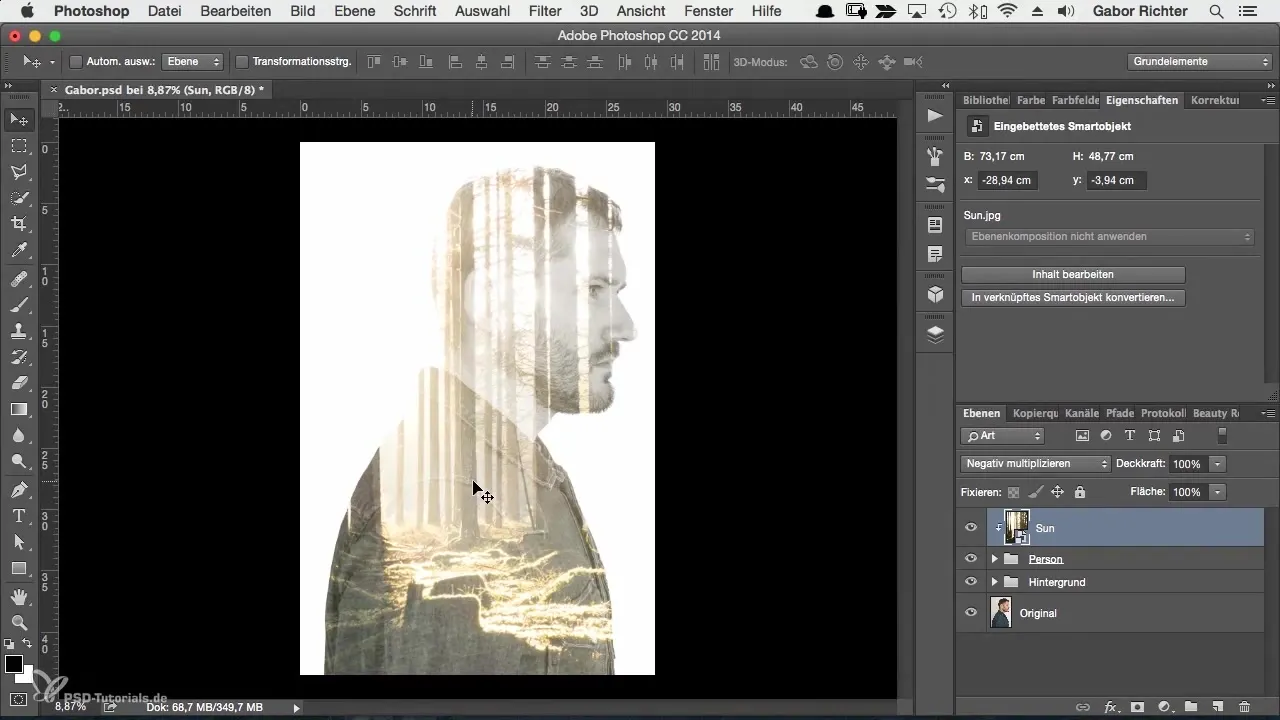Select the Brush tool
Screen dimensions: 1280x720
click(x=18, y=305)
